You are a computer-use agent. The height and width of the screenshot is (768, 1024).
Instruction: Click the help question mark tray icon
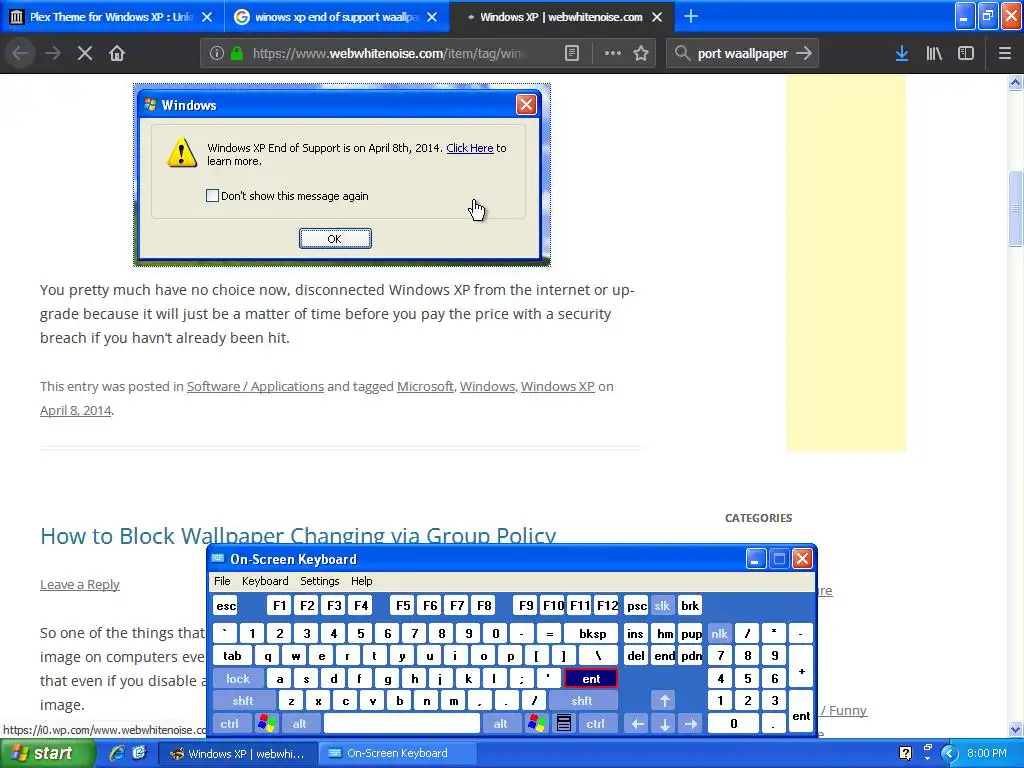tap(905, 754)
